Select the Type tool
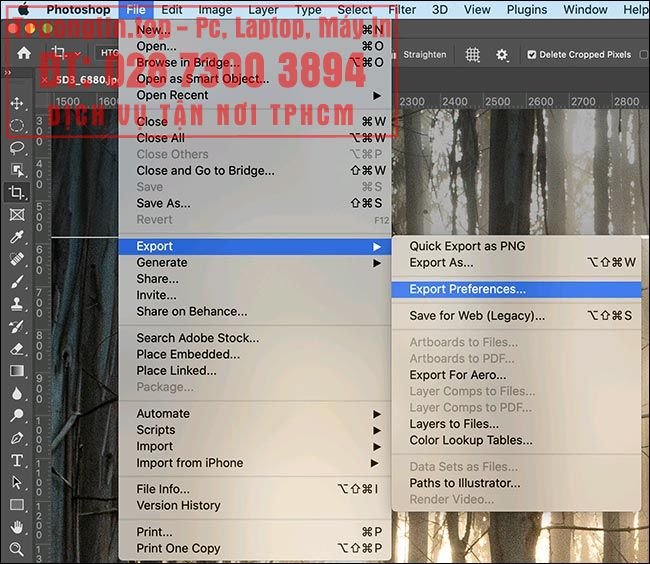 (x=17, y=460)
